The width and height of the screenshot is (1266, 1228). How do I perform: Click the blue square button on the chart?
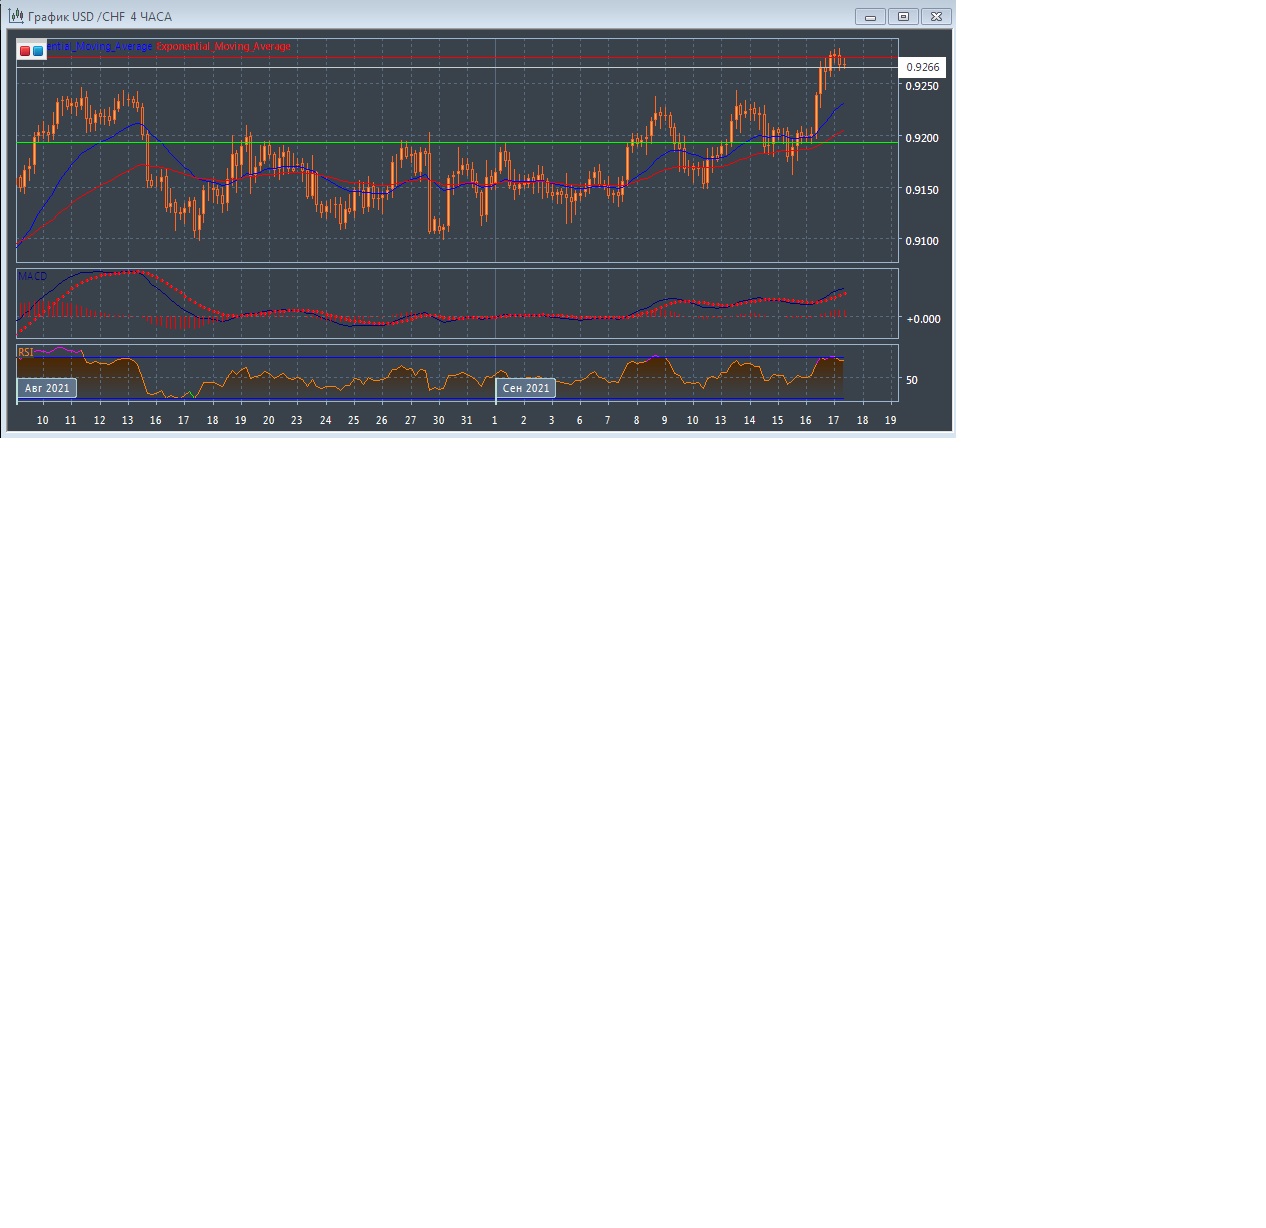[38, 50]
